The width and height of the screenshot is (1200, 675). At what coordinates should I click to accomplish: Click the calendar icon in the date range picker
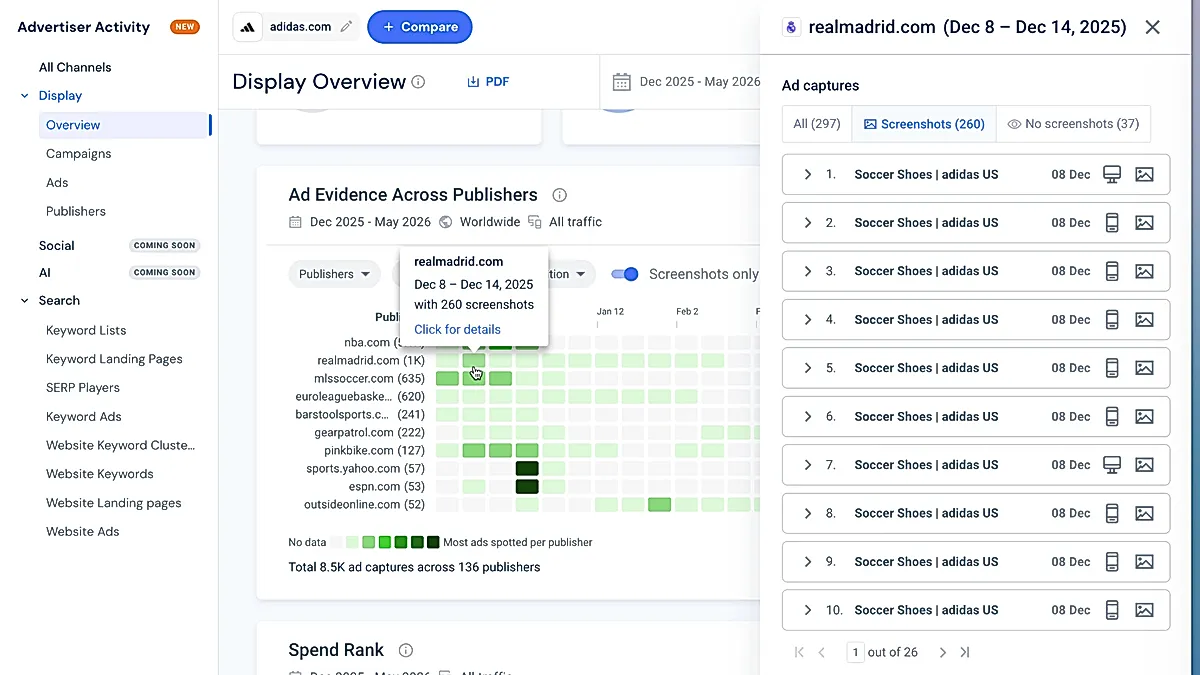[622, 82]
